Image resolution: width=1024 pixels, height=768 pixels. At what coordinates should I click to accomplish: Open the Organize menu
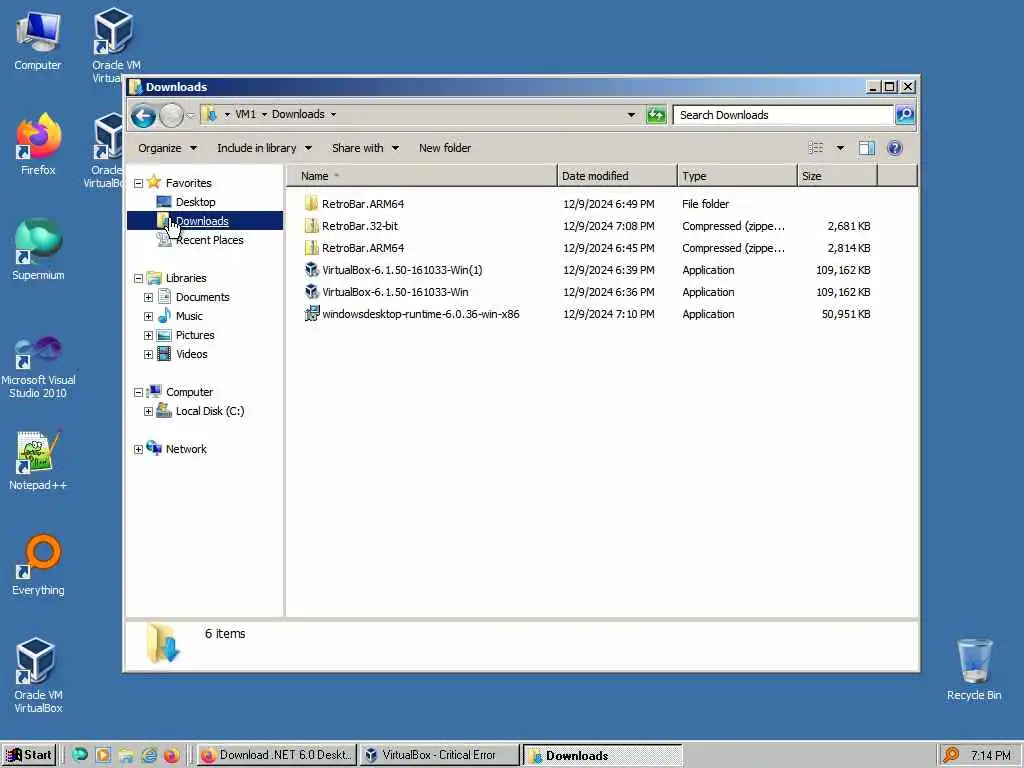point(167,148)
